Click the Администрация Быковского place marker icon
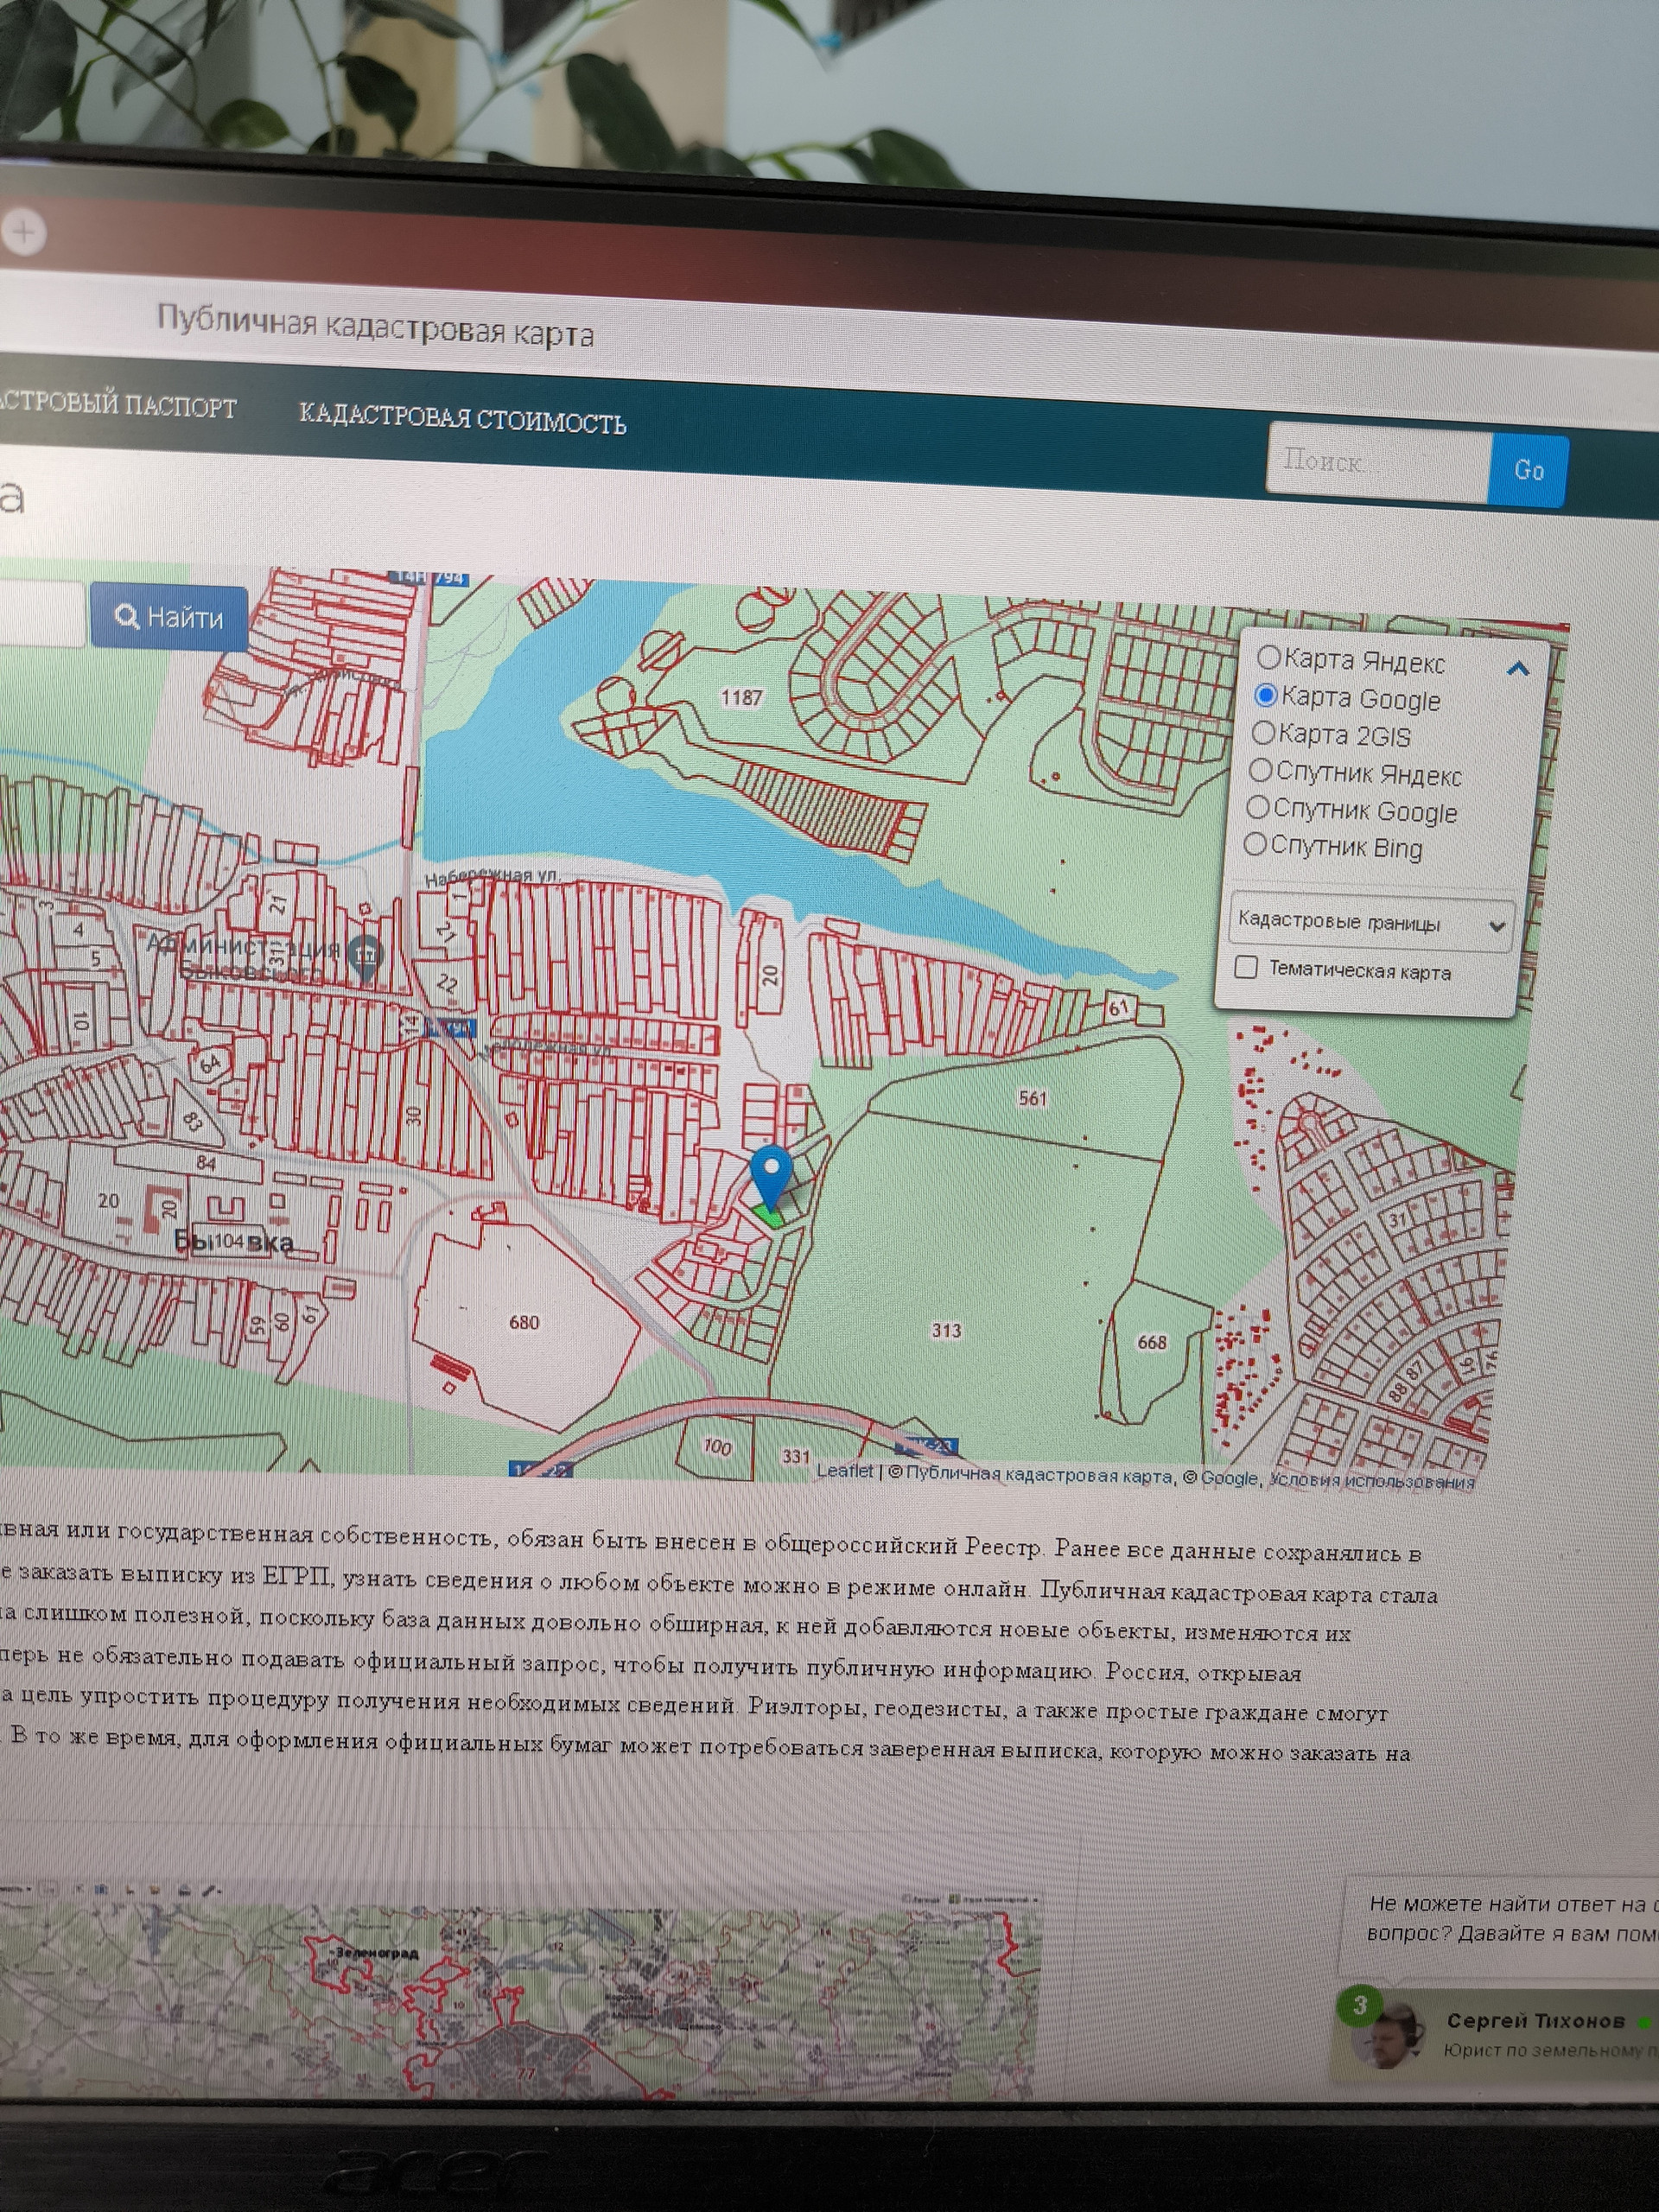Screen dimensions: 1659x2212 tap(368, 955)
